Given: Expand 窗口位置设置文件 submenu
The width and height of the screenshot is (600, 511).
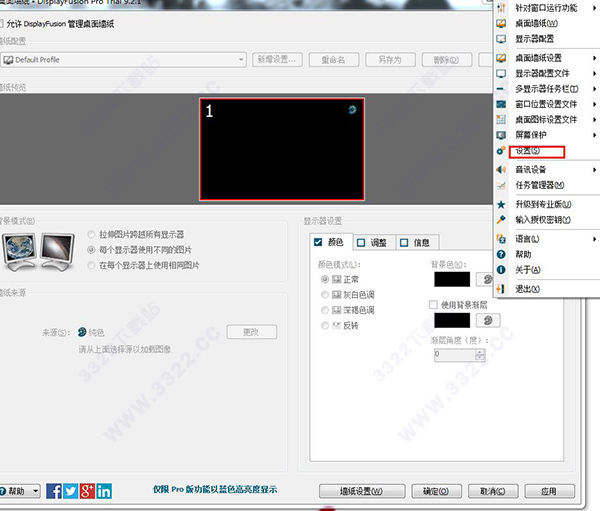Looking at the screenshot, I should click(x=595, y=104).
